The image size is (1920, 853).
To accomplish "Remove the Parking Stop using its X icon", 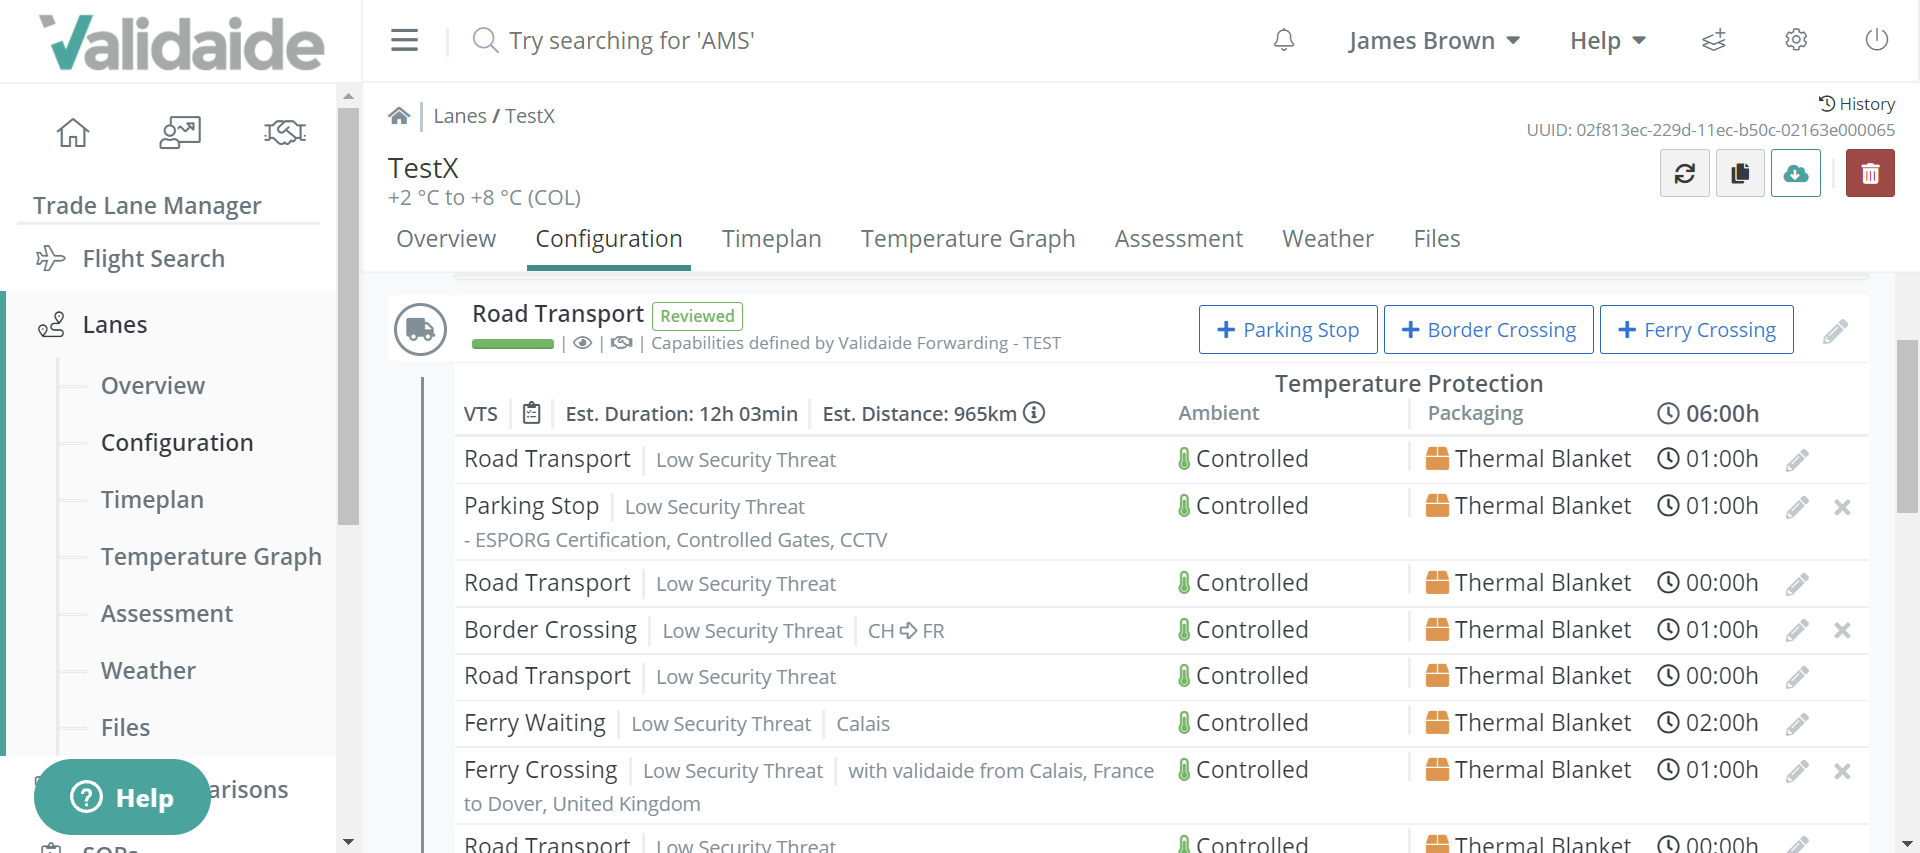I will click(1843, 507).
